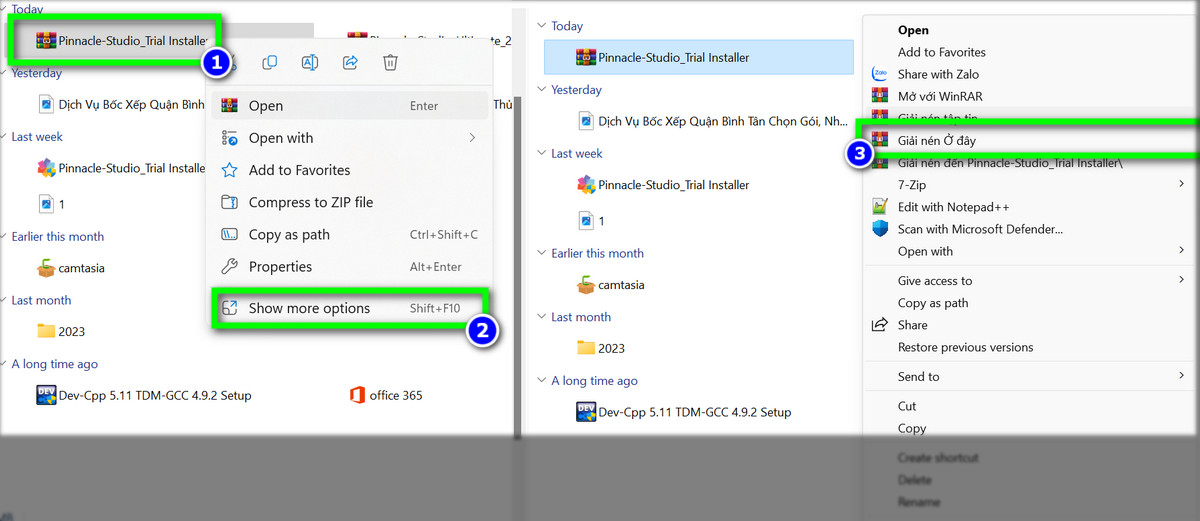Image resolution: width=1200 pixels, height=521 pixels.
Task: Click the Rename icon in the context menu toolbar
Action: click(310, 63)
